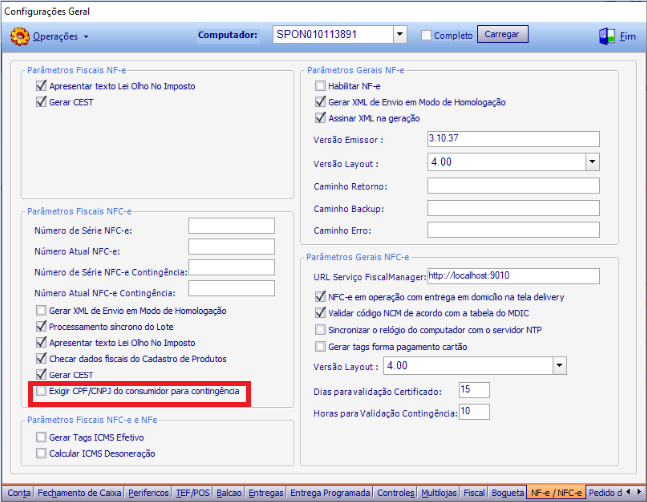Screen dimensions: 647x502
Task: Toggle NFC-e em operação com entrega em domicílio
Action: [320, 297]
